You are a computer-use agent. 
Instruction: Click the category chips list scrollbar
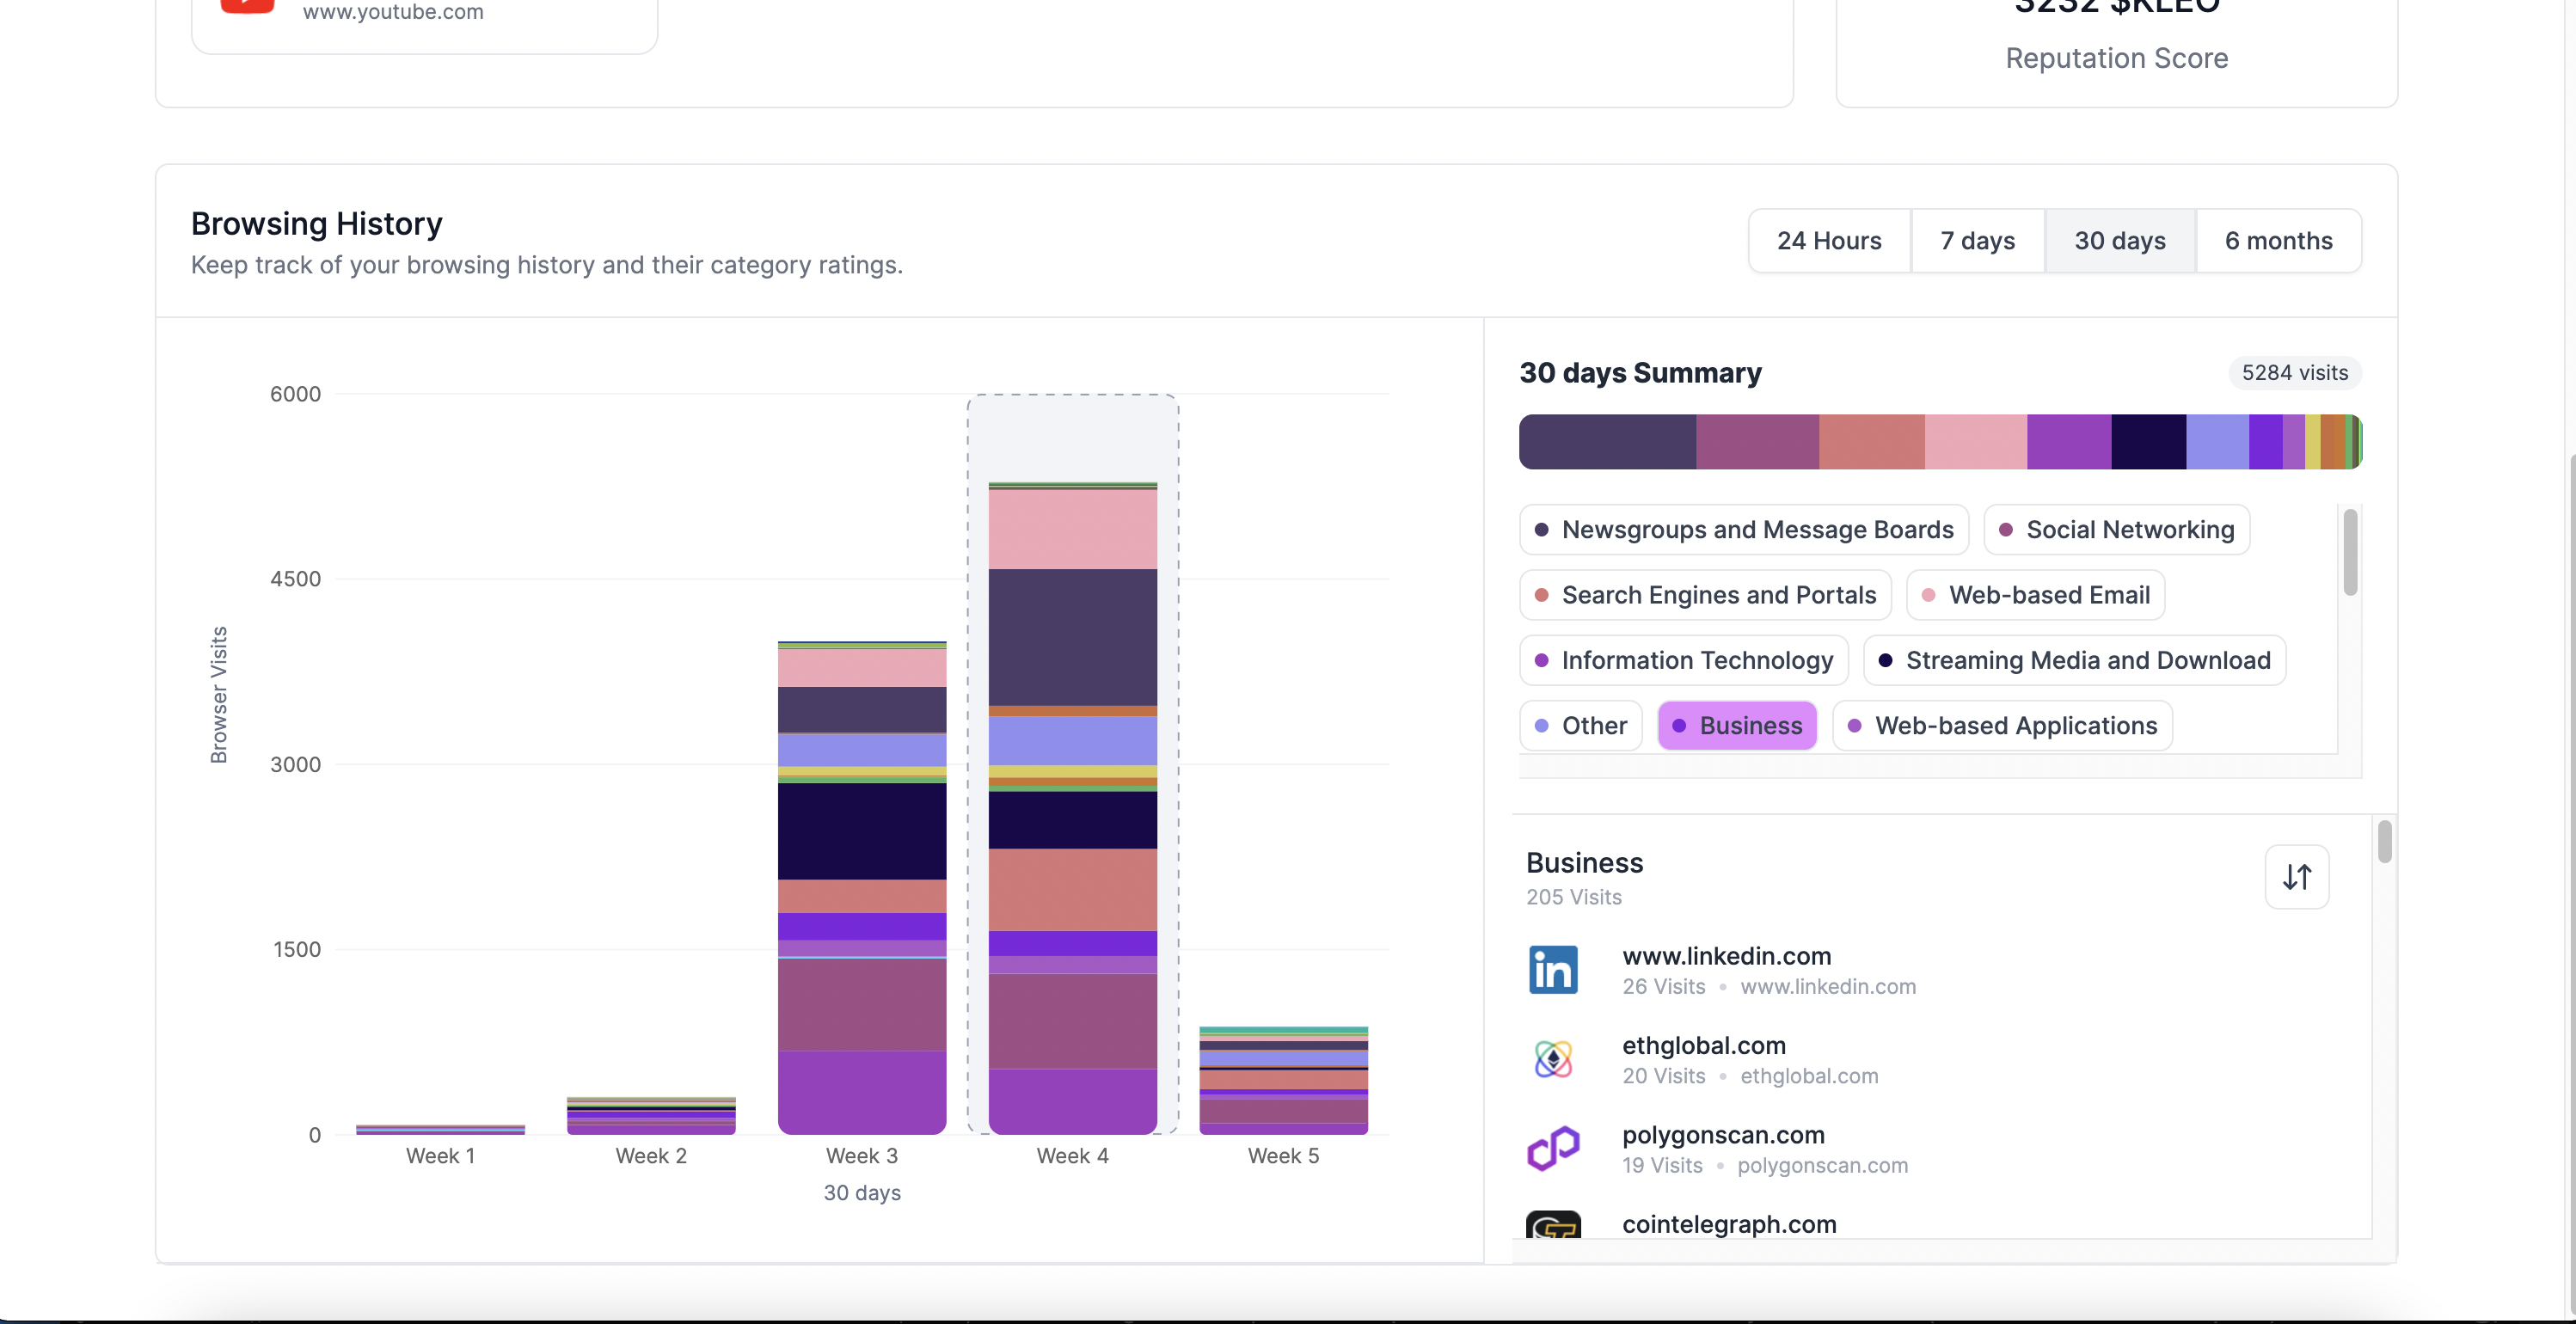point(2350,552)
